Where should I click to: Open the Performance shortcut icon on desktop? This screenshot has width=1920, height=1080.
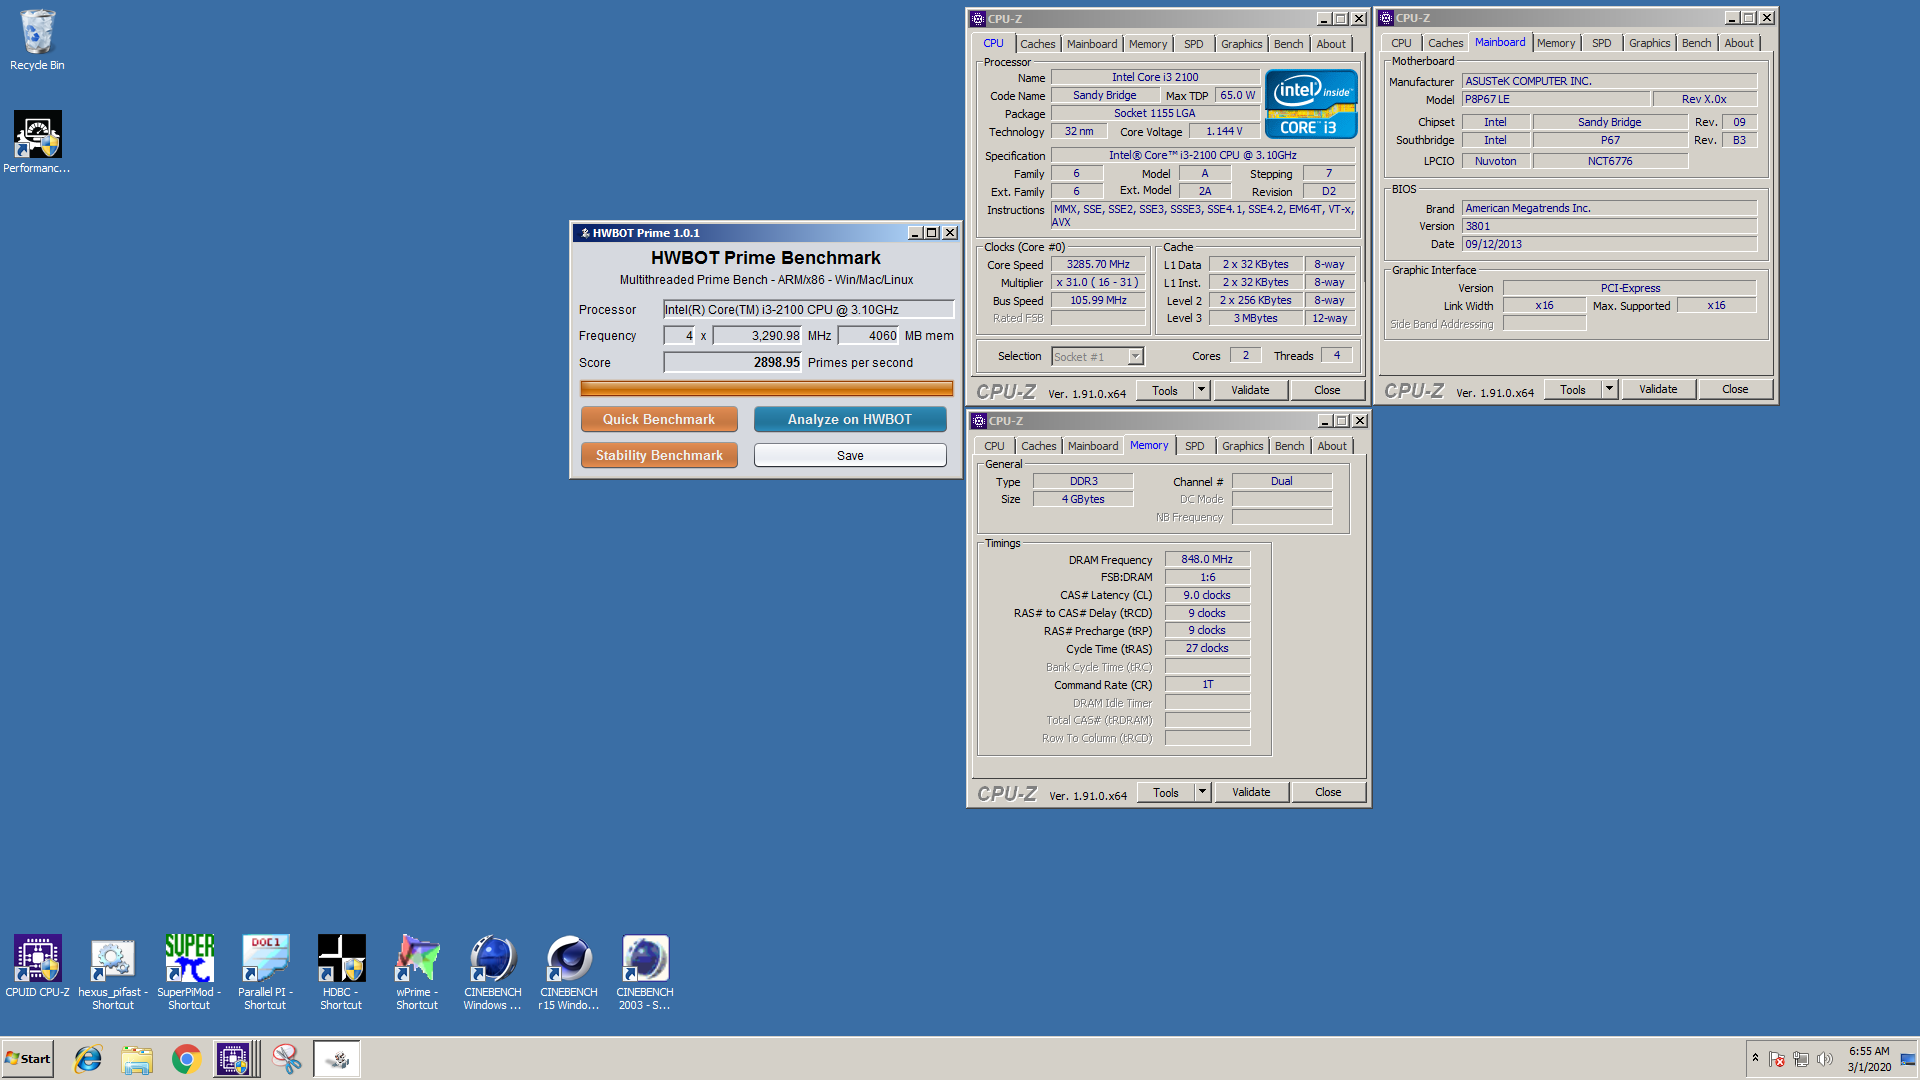click(37, 142)
